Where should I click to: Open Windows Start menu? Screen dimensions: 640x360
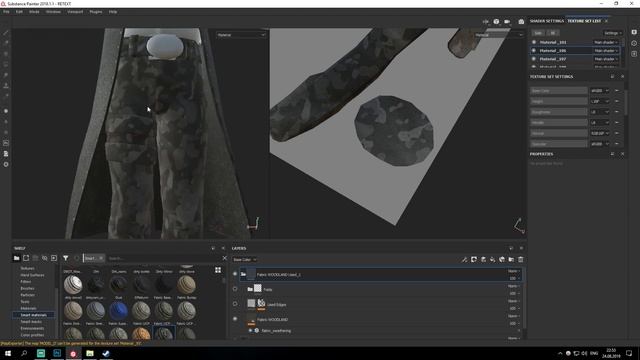tap(8, 353)
